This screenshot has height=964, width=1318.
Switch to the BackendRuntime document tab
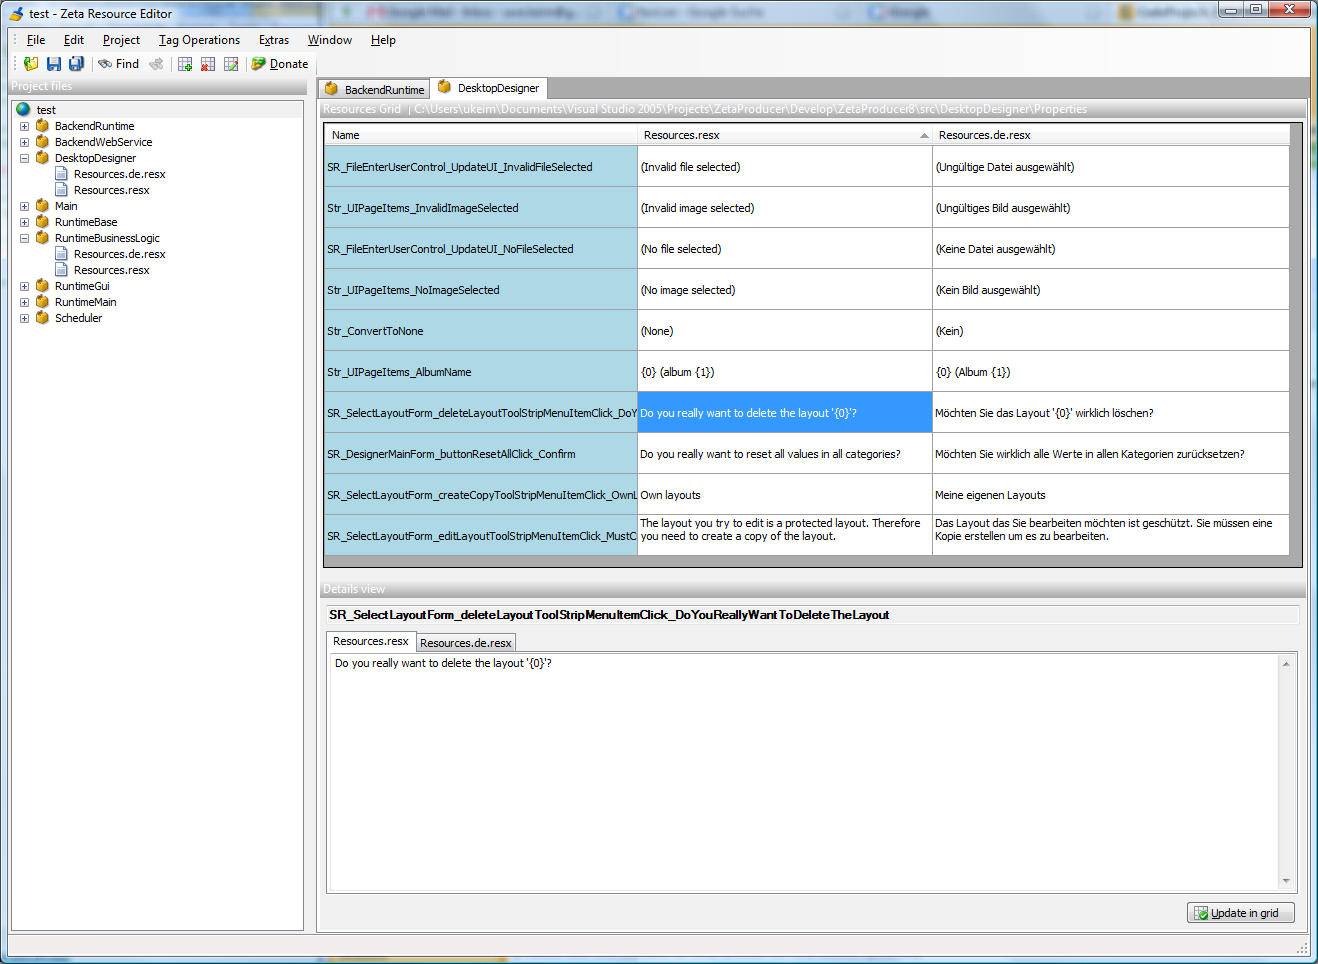tap(375, 89)
